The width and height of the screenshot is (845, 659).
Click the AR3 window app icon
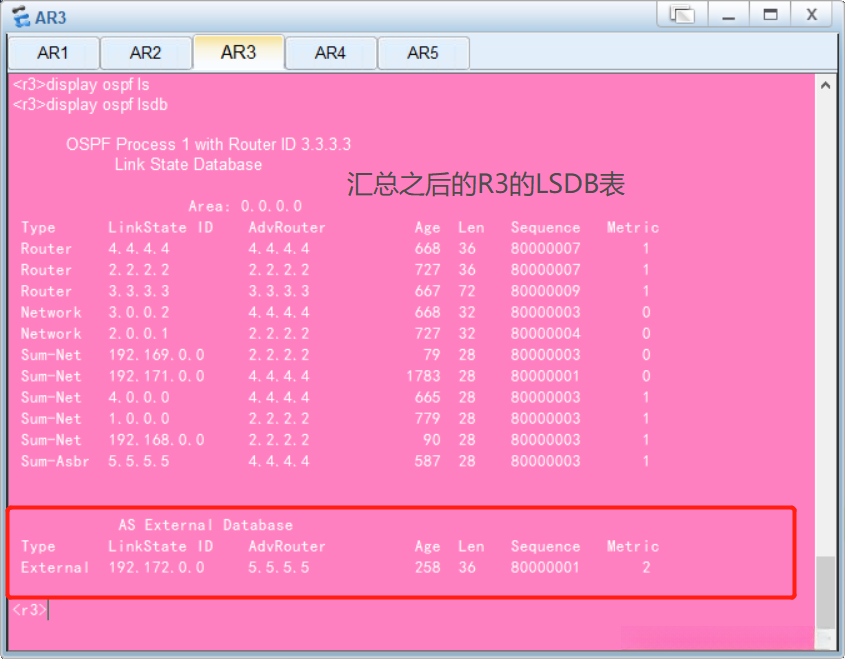click(21, 17)
